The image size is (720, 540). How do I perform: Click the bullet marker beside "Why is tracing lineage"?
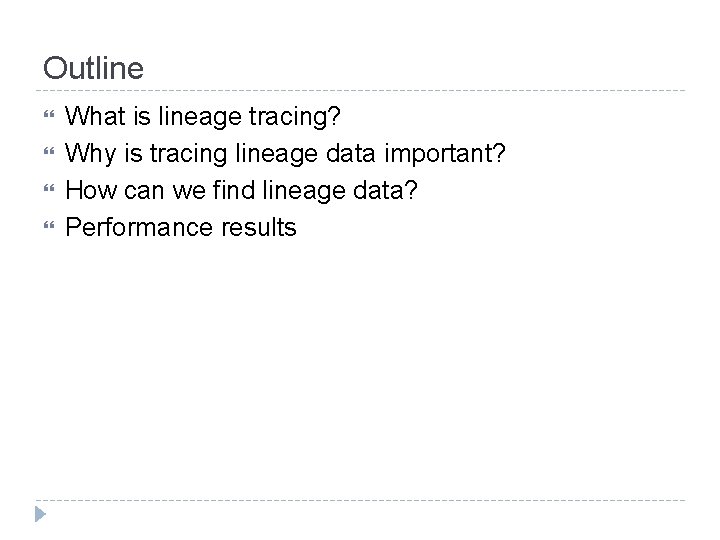(48, 155)
